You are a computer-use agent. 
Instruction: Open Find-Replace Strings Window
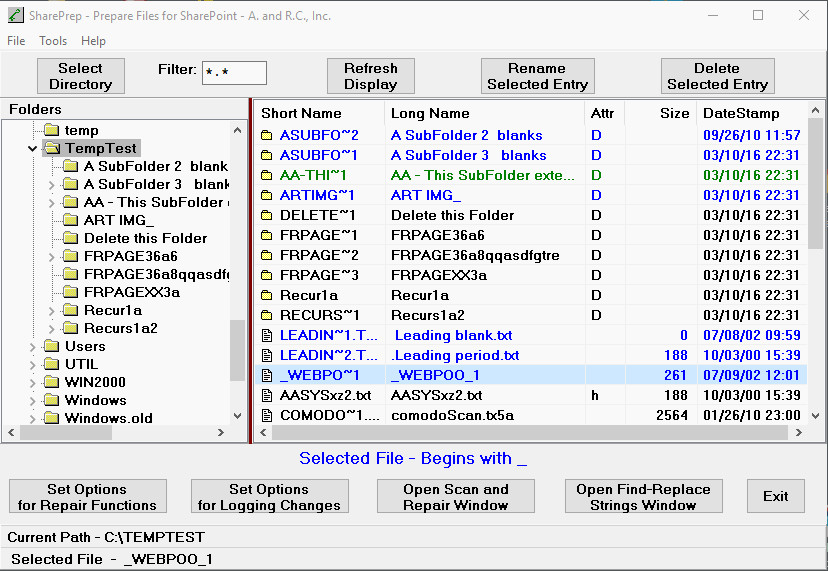coord(644,497)
